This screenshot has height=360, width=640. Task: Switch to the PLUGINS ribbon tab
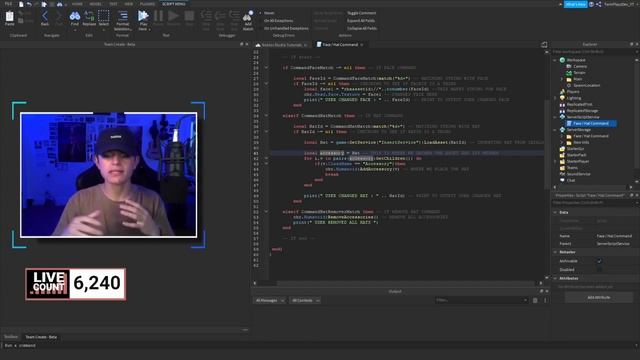point(147,4)
